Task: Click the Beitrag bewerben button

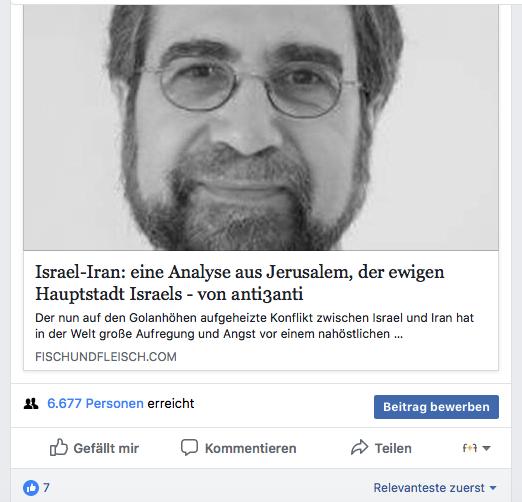Action: [x=436, y=407]
